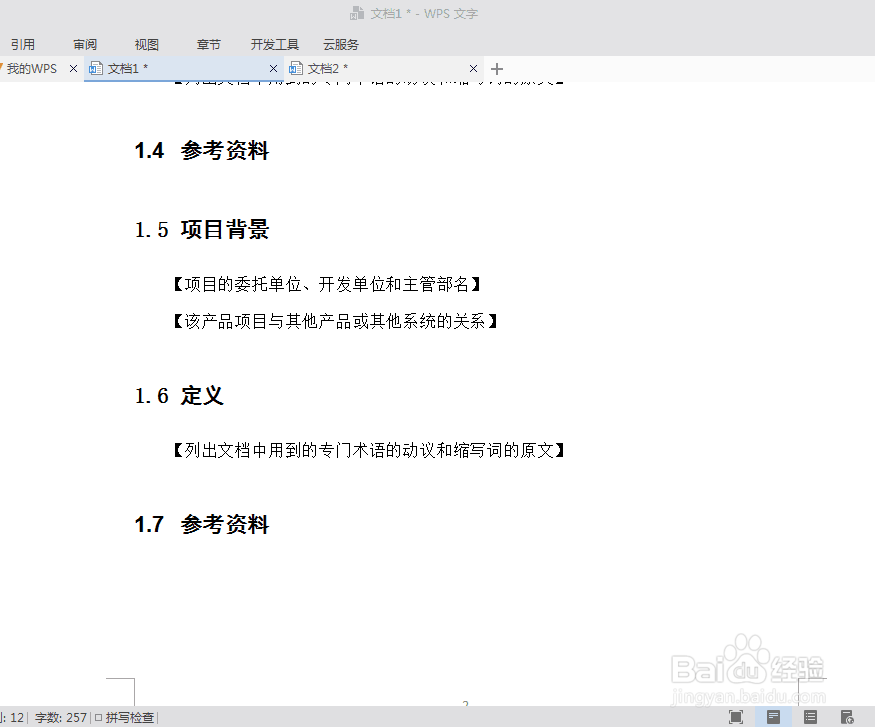Viewport: 875px width, 727px height.
Task: Open the 开发工具 ribbon menu
Action: 274,44
